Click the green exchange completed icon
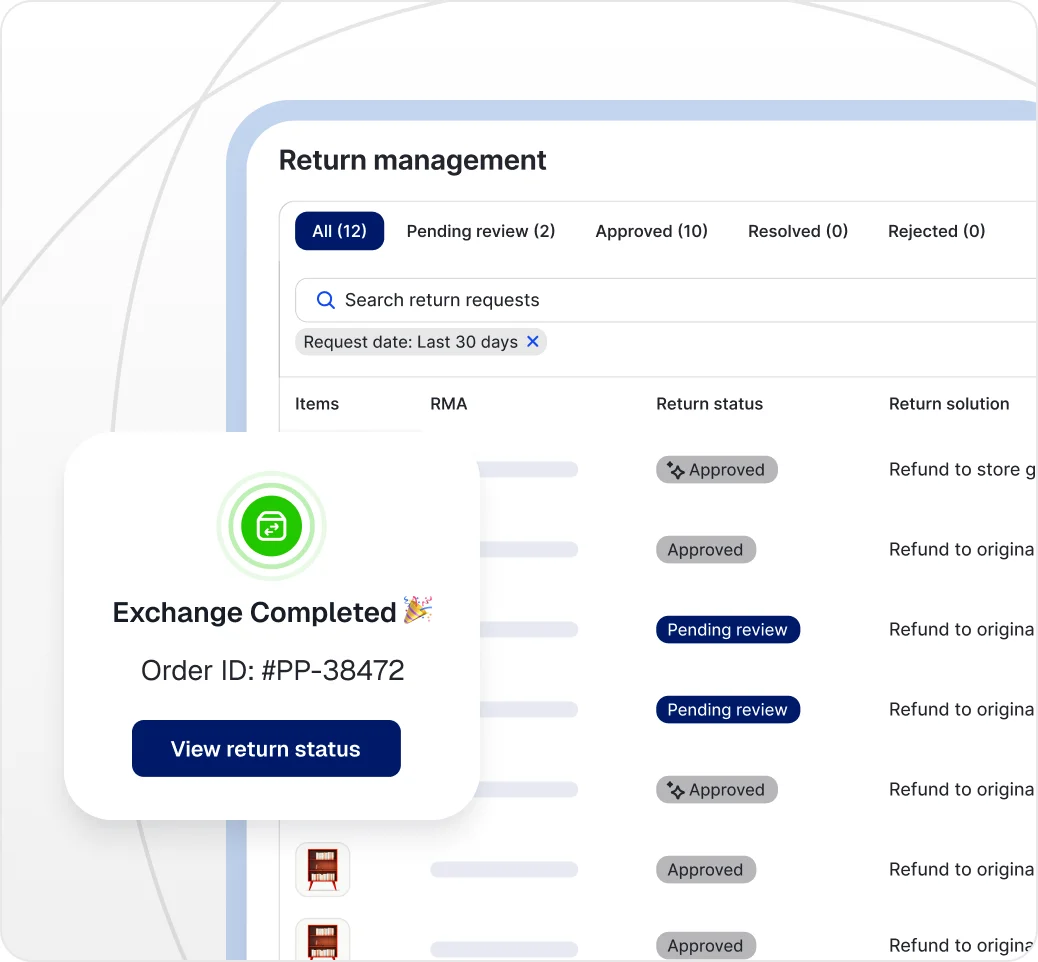Screen dimensions: 1038x962 pos(271,526)
